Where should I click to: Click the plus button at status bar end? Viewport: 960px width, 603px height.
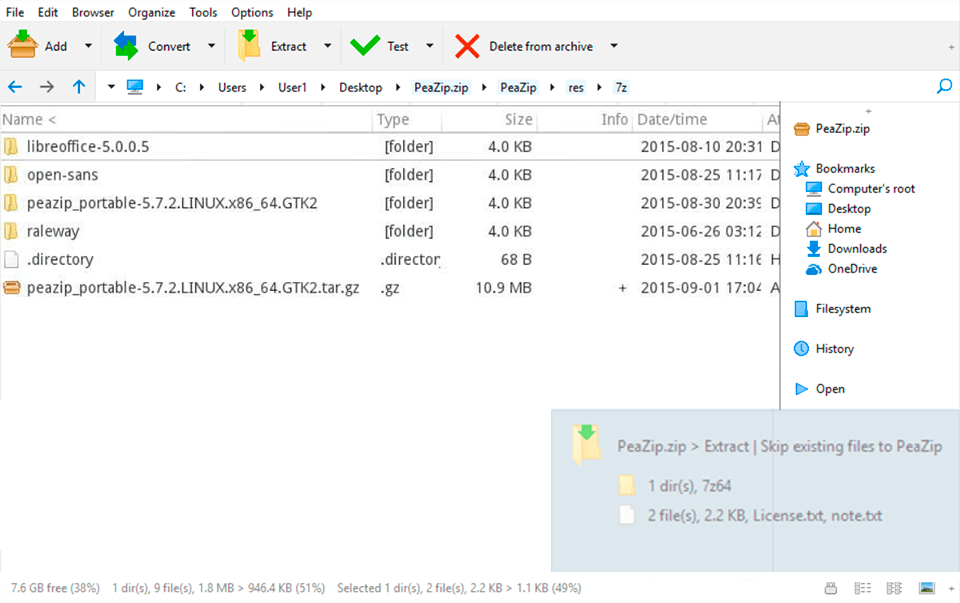pos(951,589)
